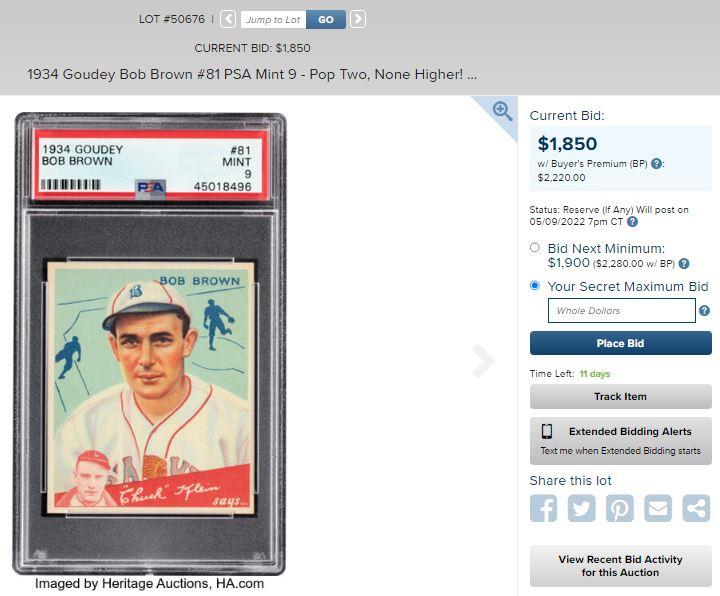
Task: Share this lot on Twitter
Action: point(581,508)
